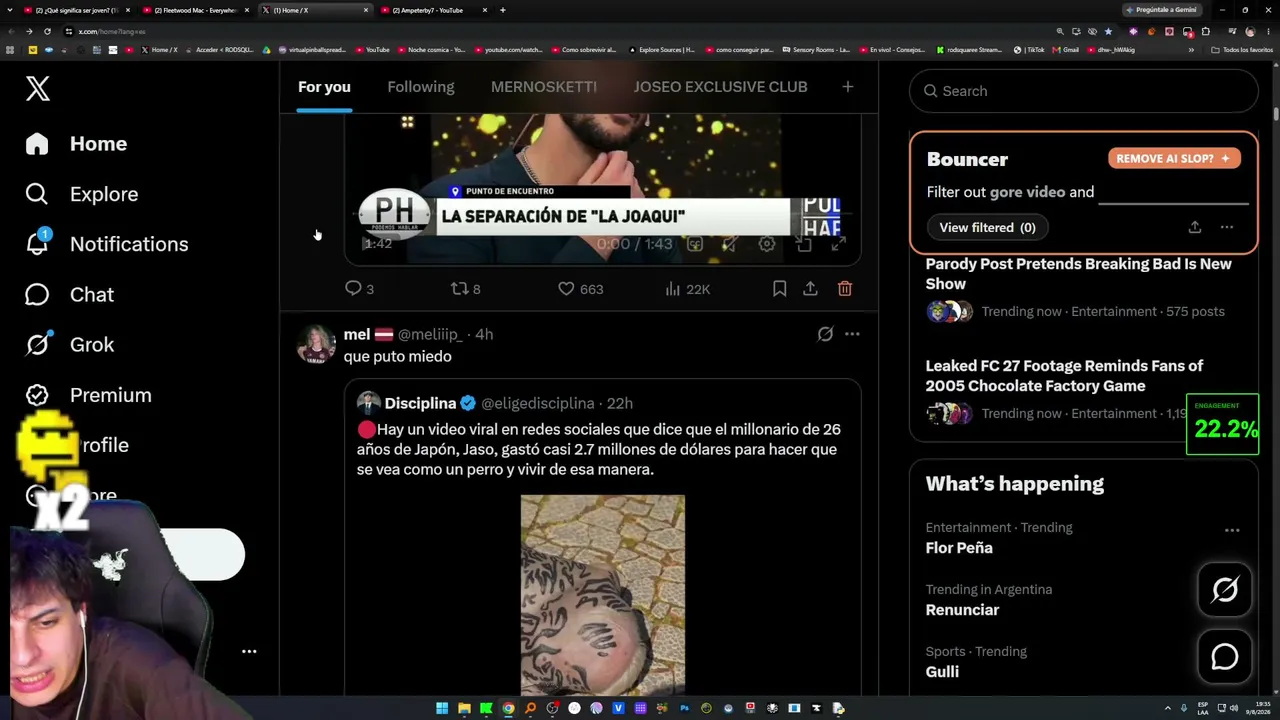
Task: Open video in picture-in-picture
Action: (x=803, y=244)
